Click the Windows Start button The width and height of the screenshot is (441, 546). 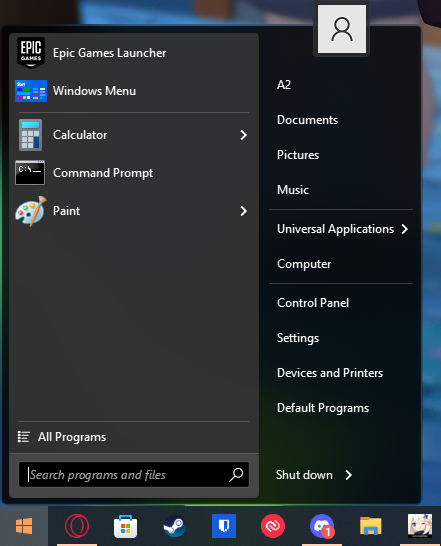pos(24,526)
